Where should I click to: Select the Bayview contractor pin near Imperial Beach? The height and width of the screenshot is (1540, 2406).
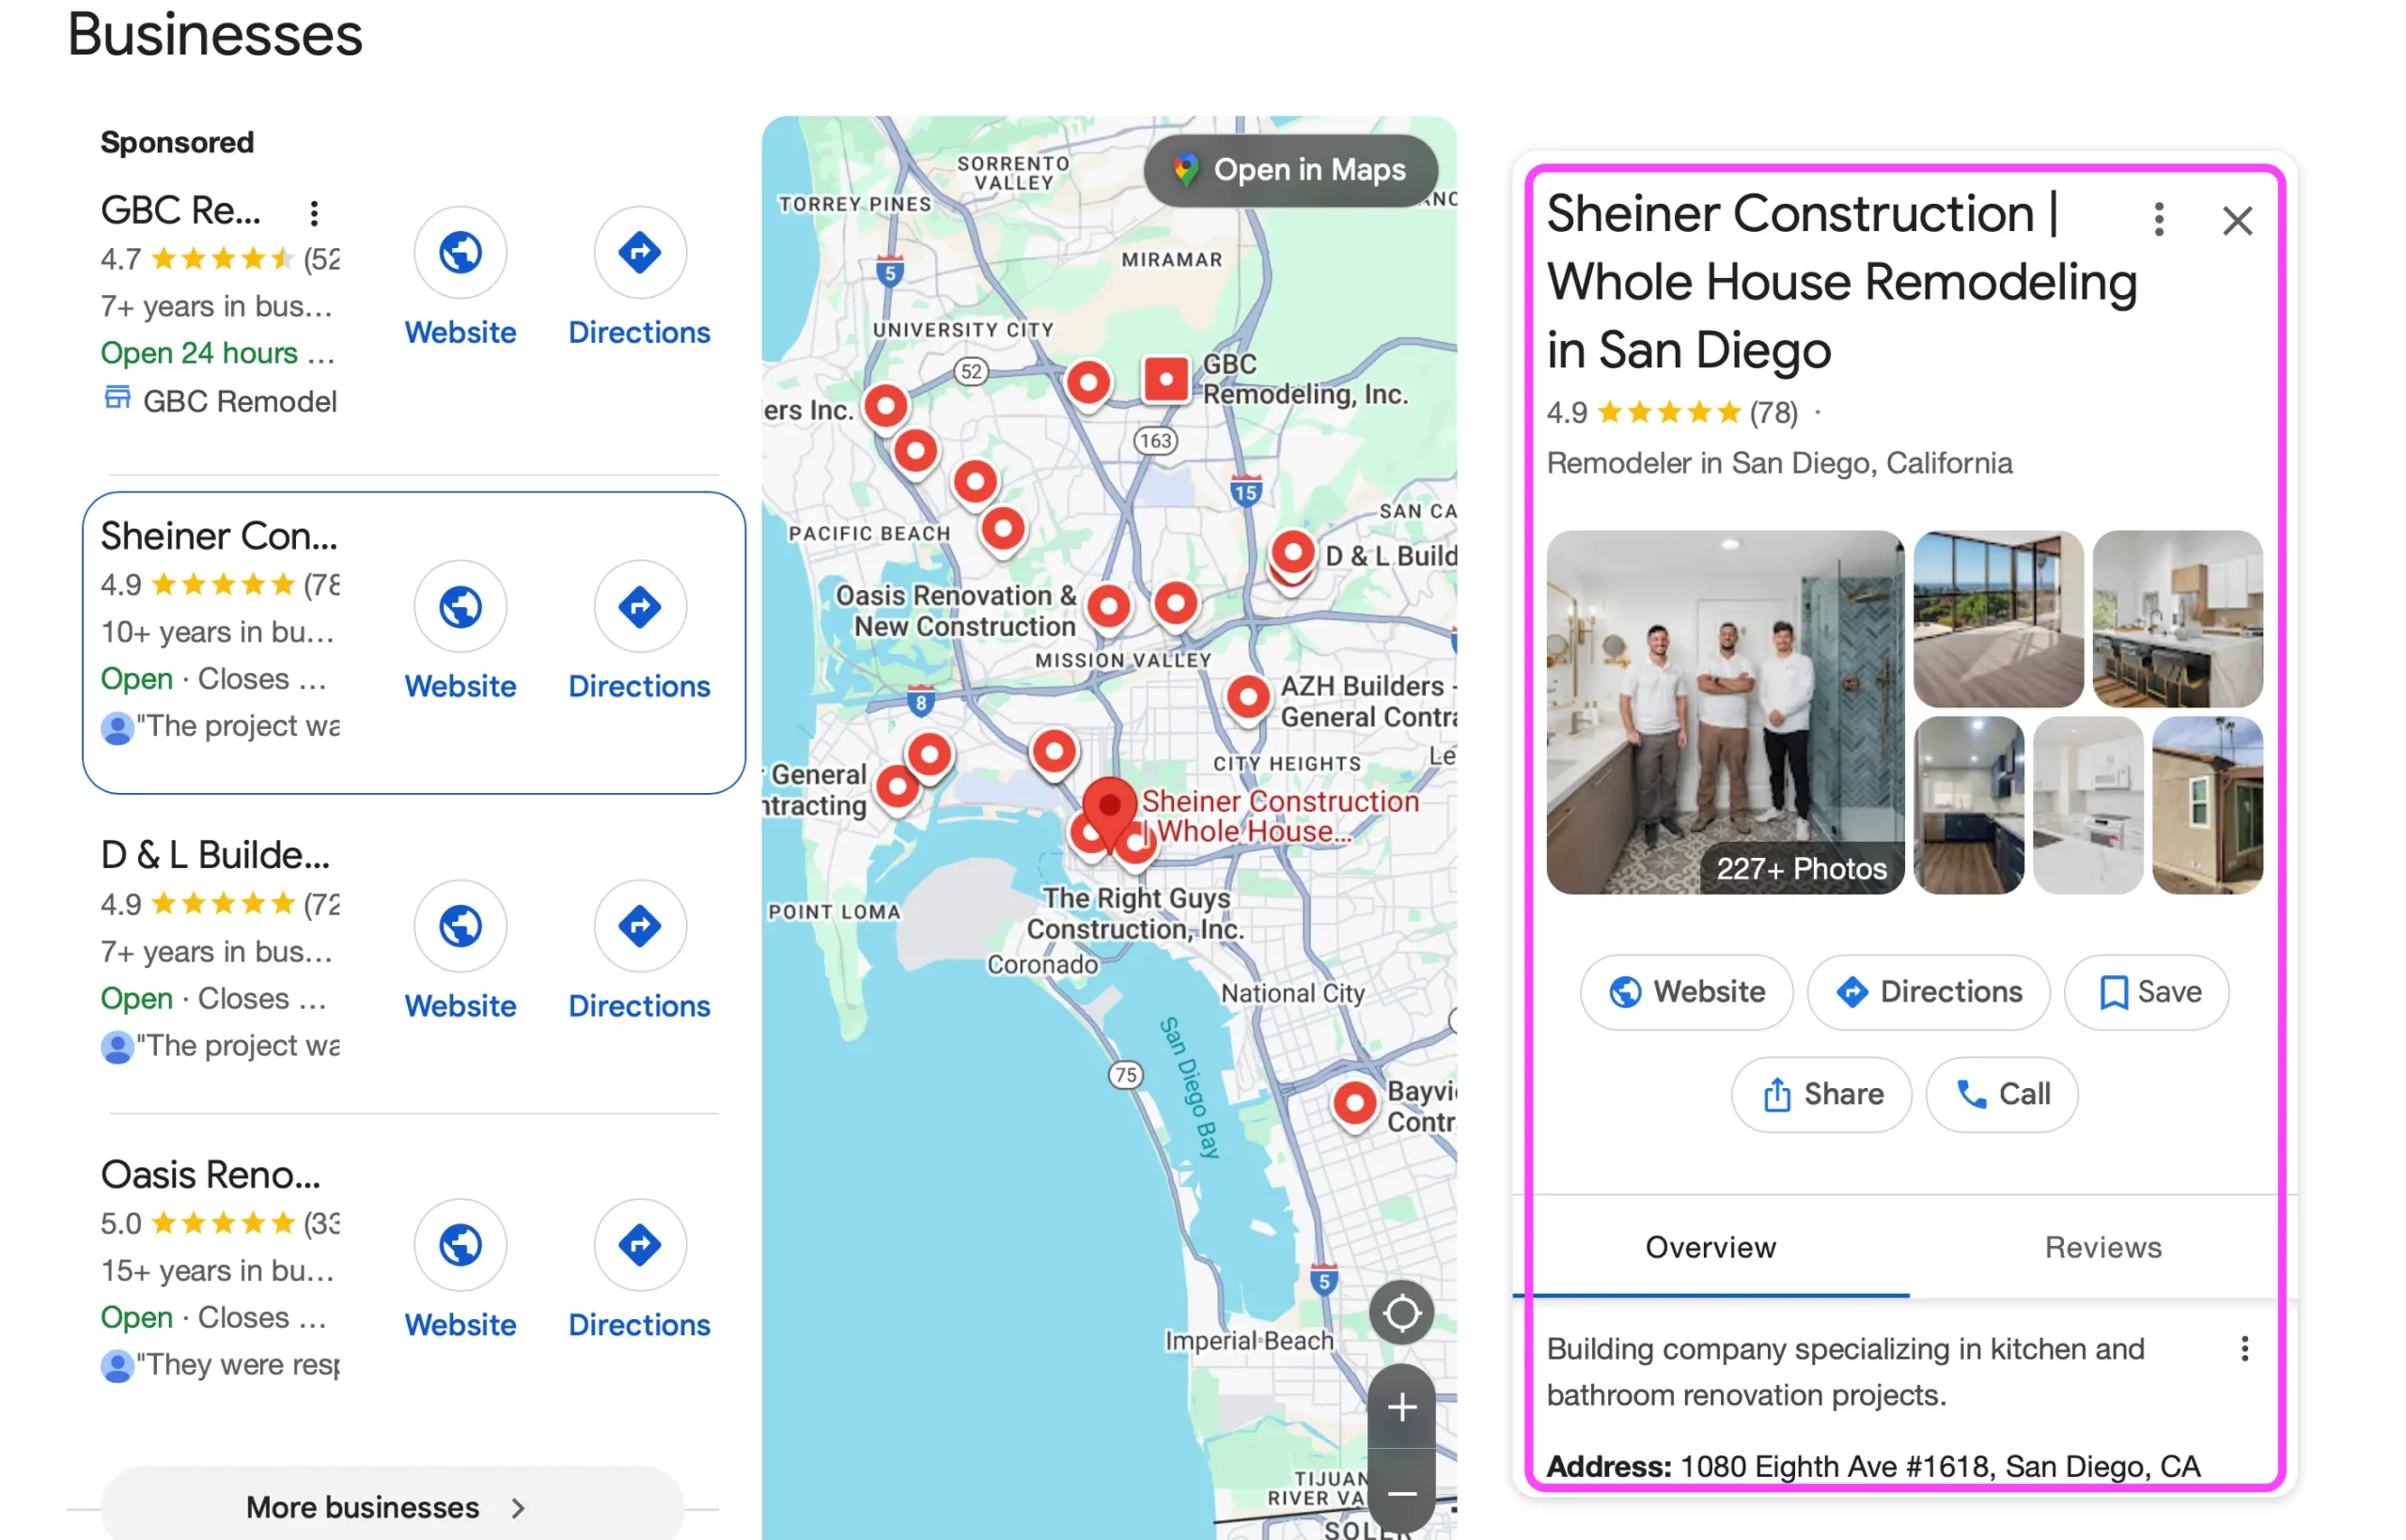(1354, 1104)
